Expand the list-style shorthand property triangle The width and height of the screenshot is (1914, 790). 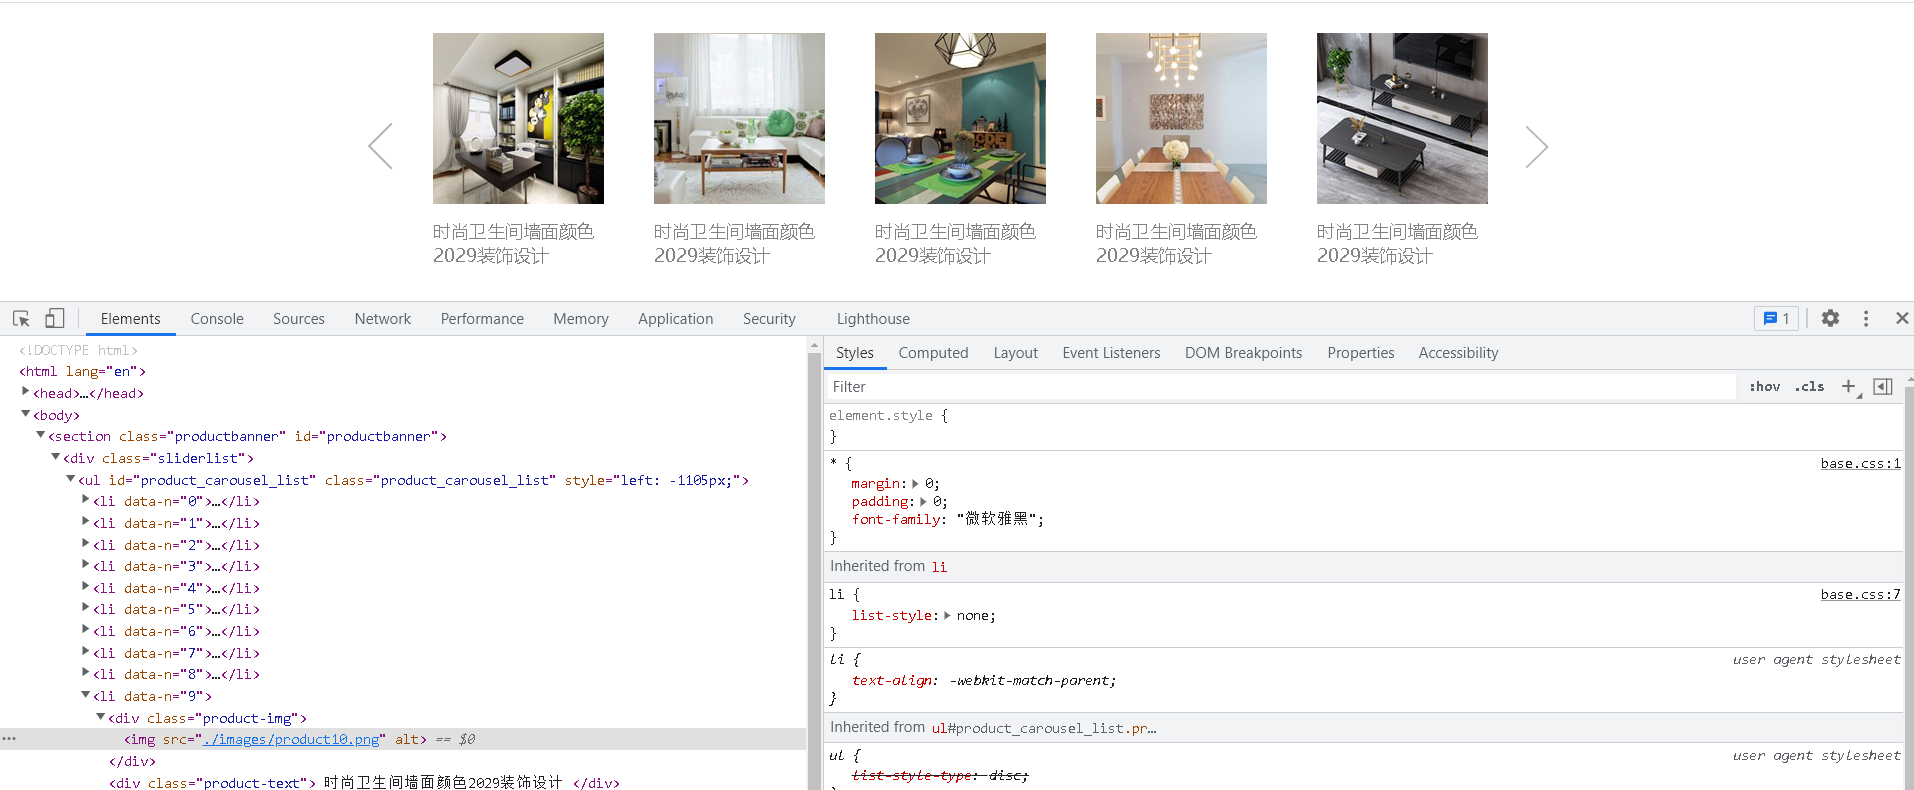(948, 616)
